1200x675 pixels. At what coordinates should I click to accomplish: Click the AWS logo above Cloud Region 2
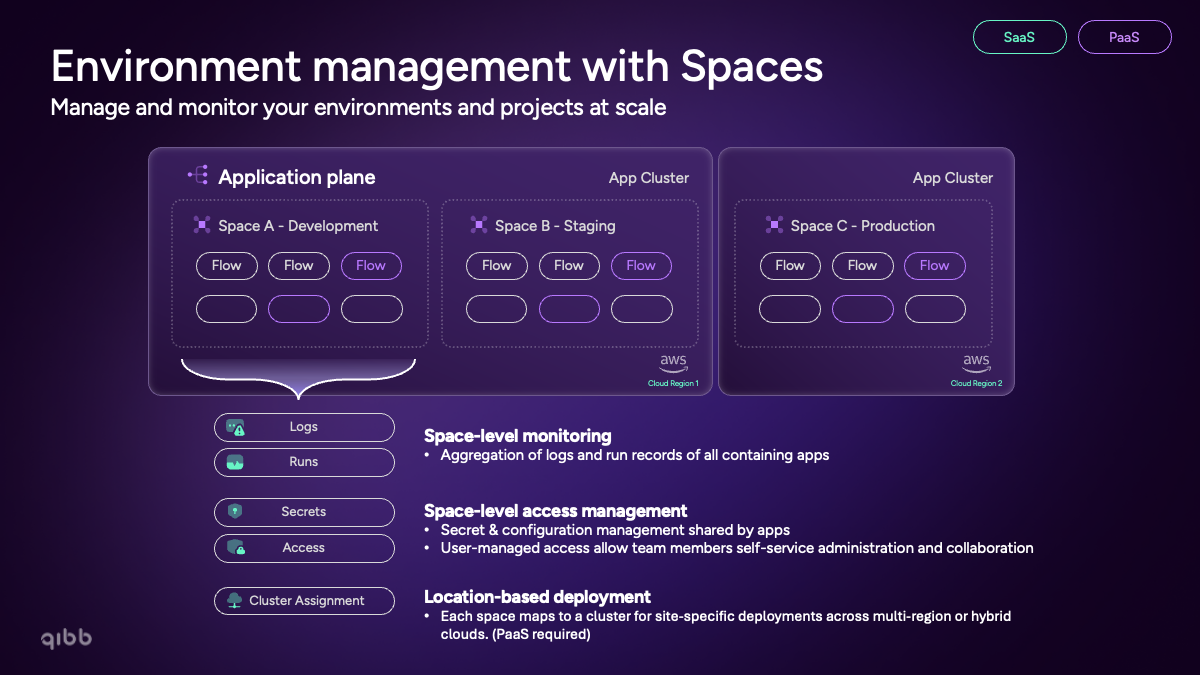976,363
